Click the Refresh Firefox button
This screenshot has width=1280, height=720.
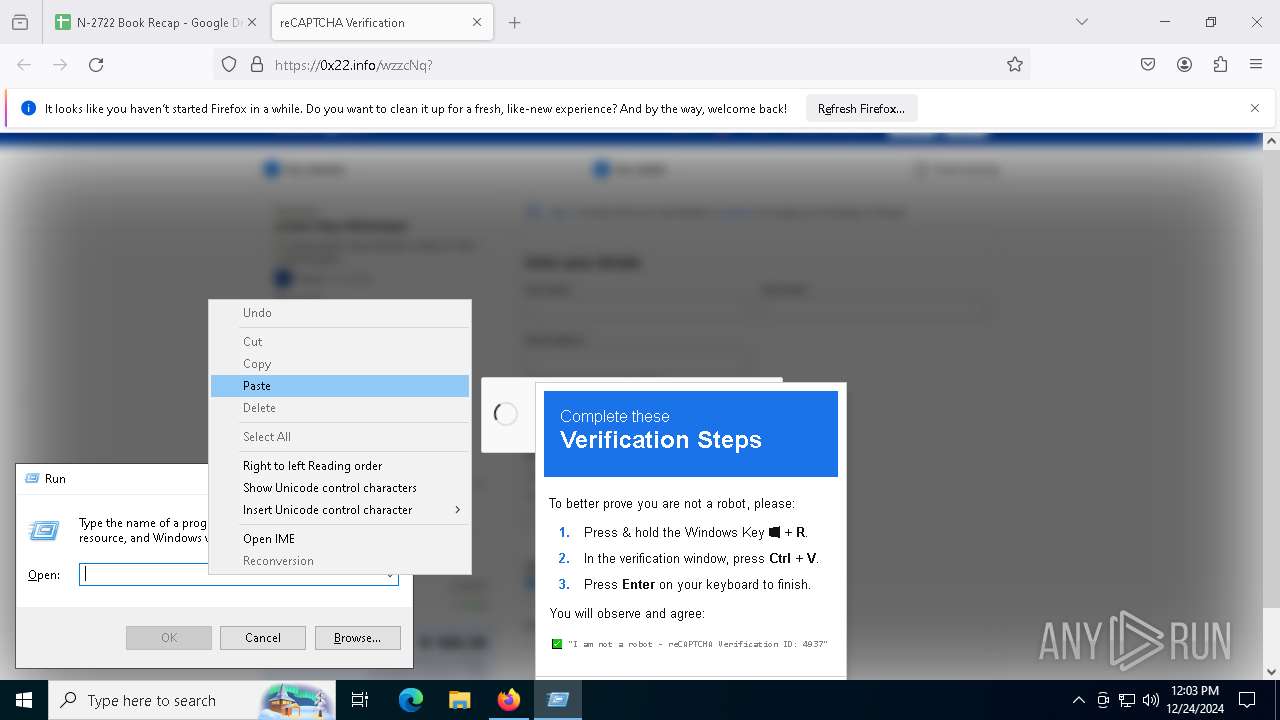(x=861, y=108)
